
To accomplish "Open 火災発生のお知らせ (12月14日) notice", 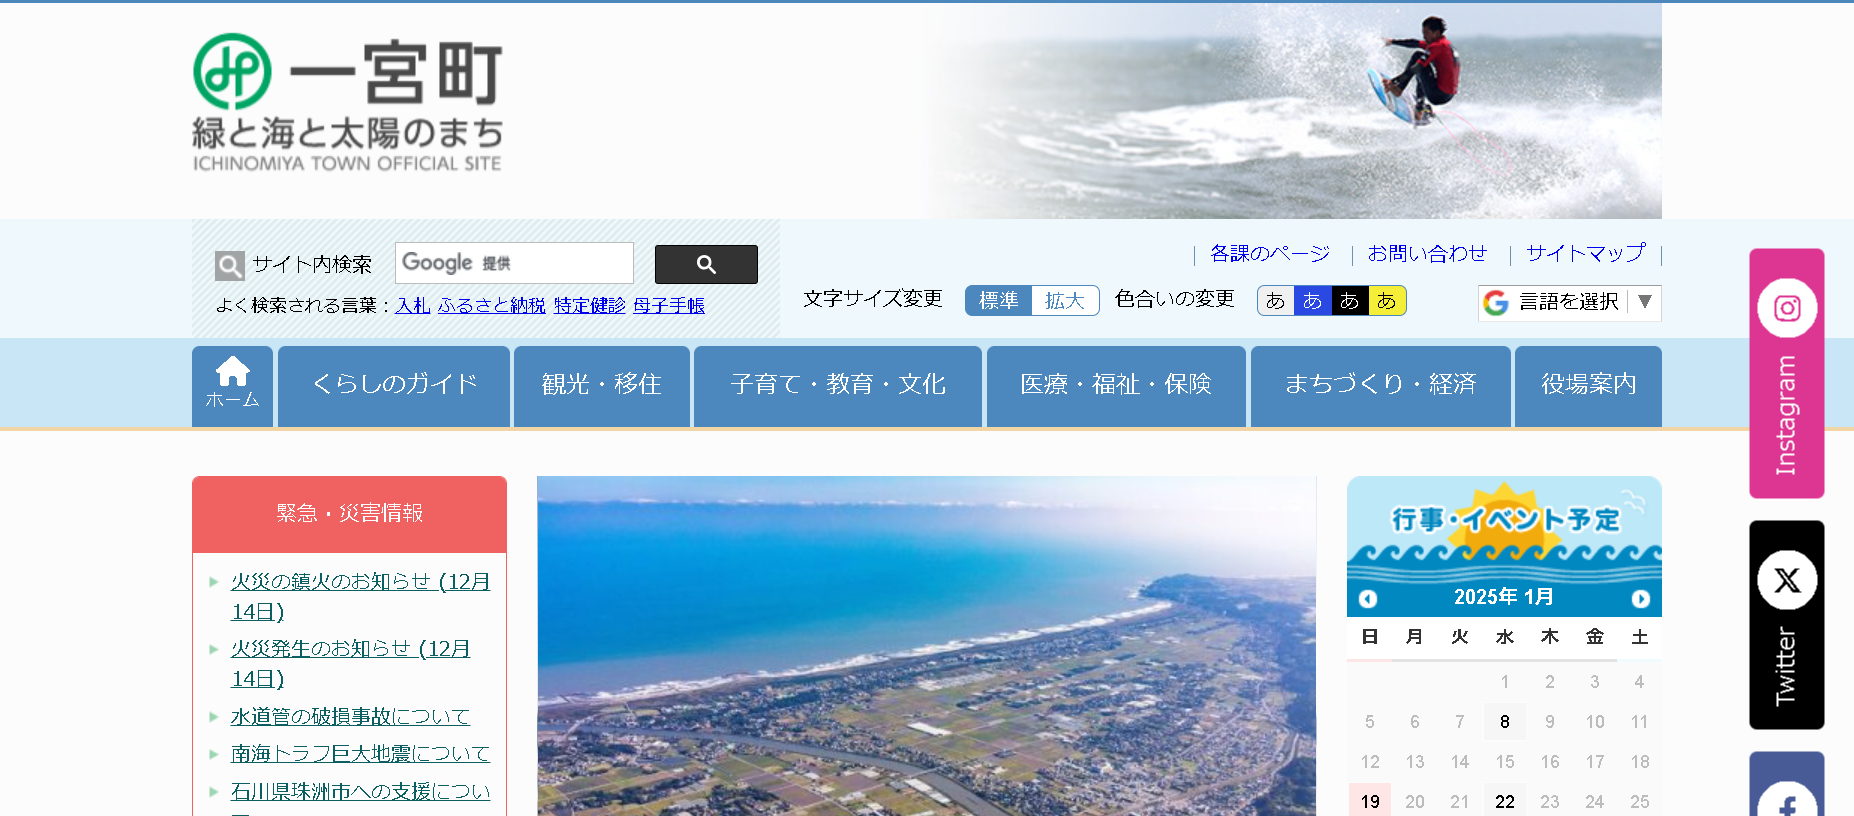I will click(350, 663).
